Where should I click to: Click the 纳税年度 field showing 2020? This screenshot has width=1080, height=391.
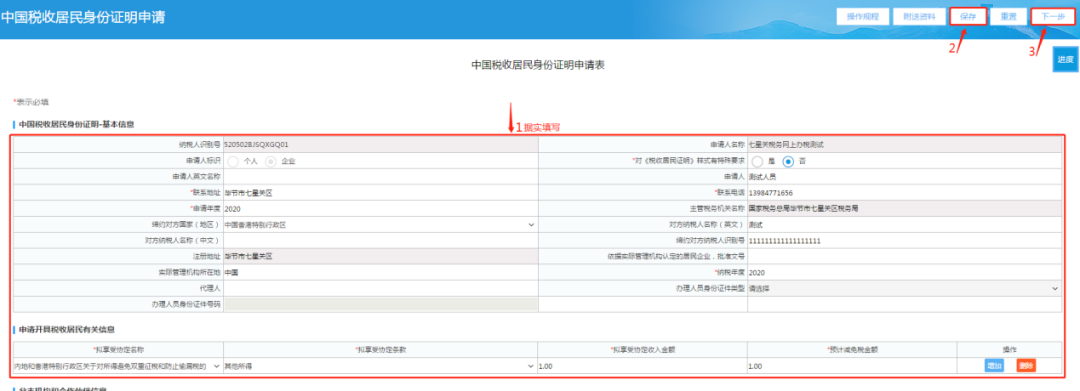click(x=904, y=272)
